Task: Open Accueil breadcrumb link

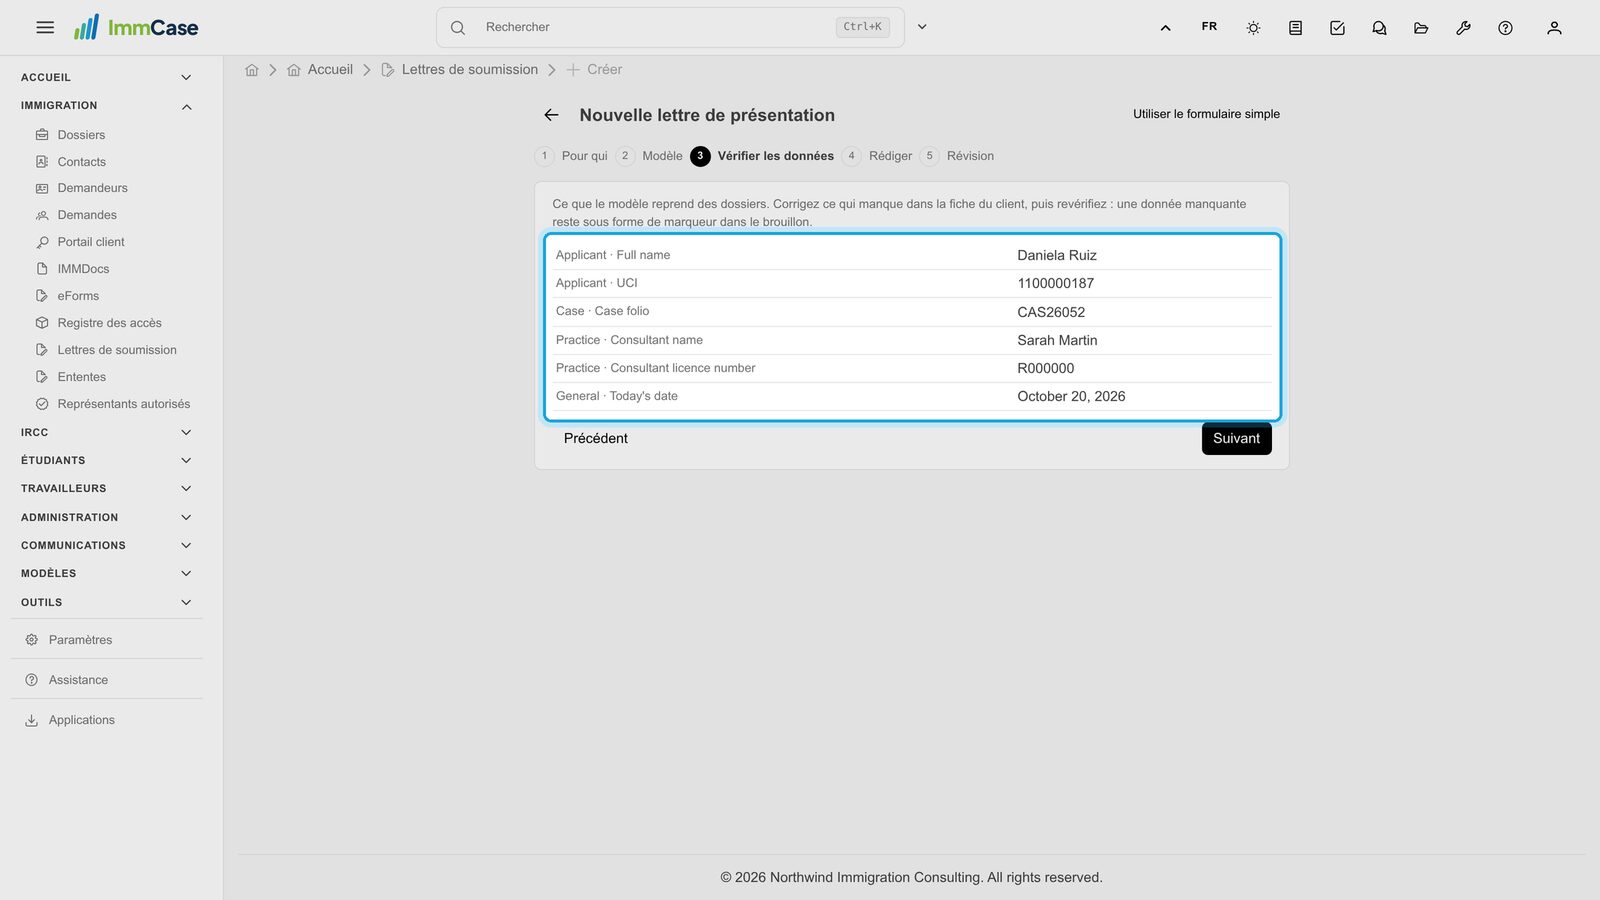Action: [x=320, y=70]
